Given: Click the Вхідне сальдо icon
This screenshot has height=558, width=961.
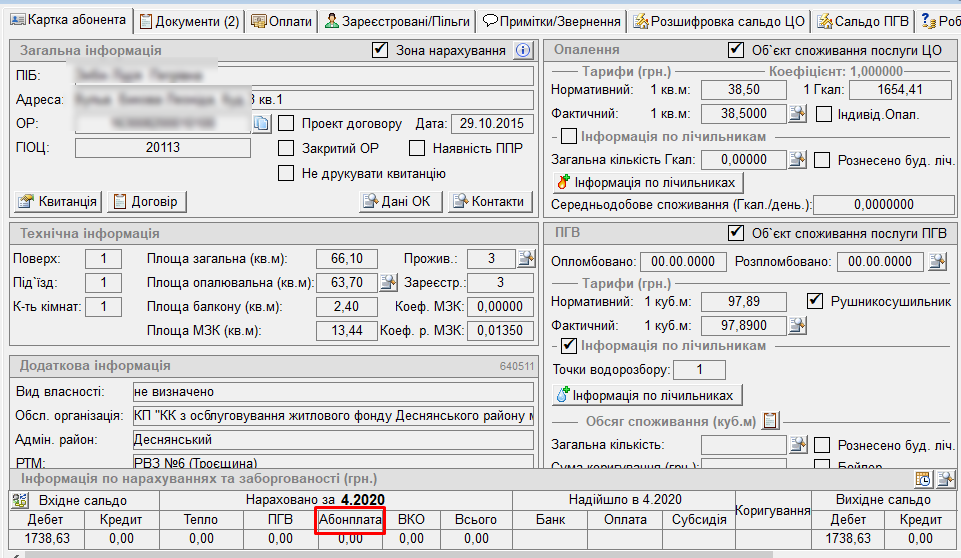Looking at the screenshot, I should [20, 500].
